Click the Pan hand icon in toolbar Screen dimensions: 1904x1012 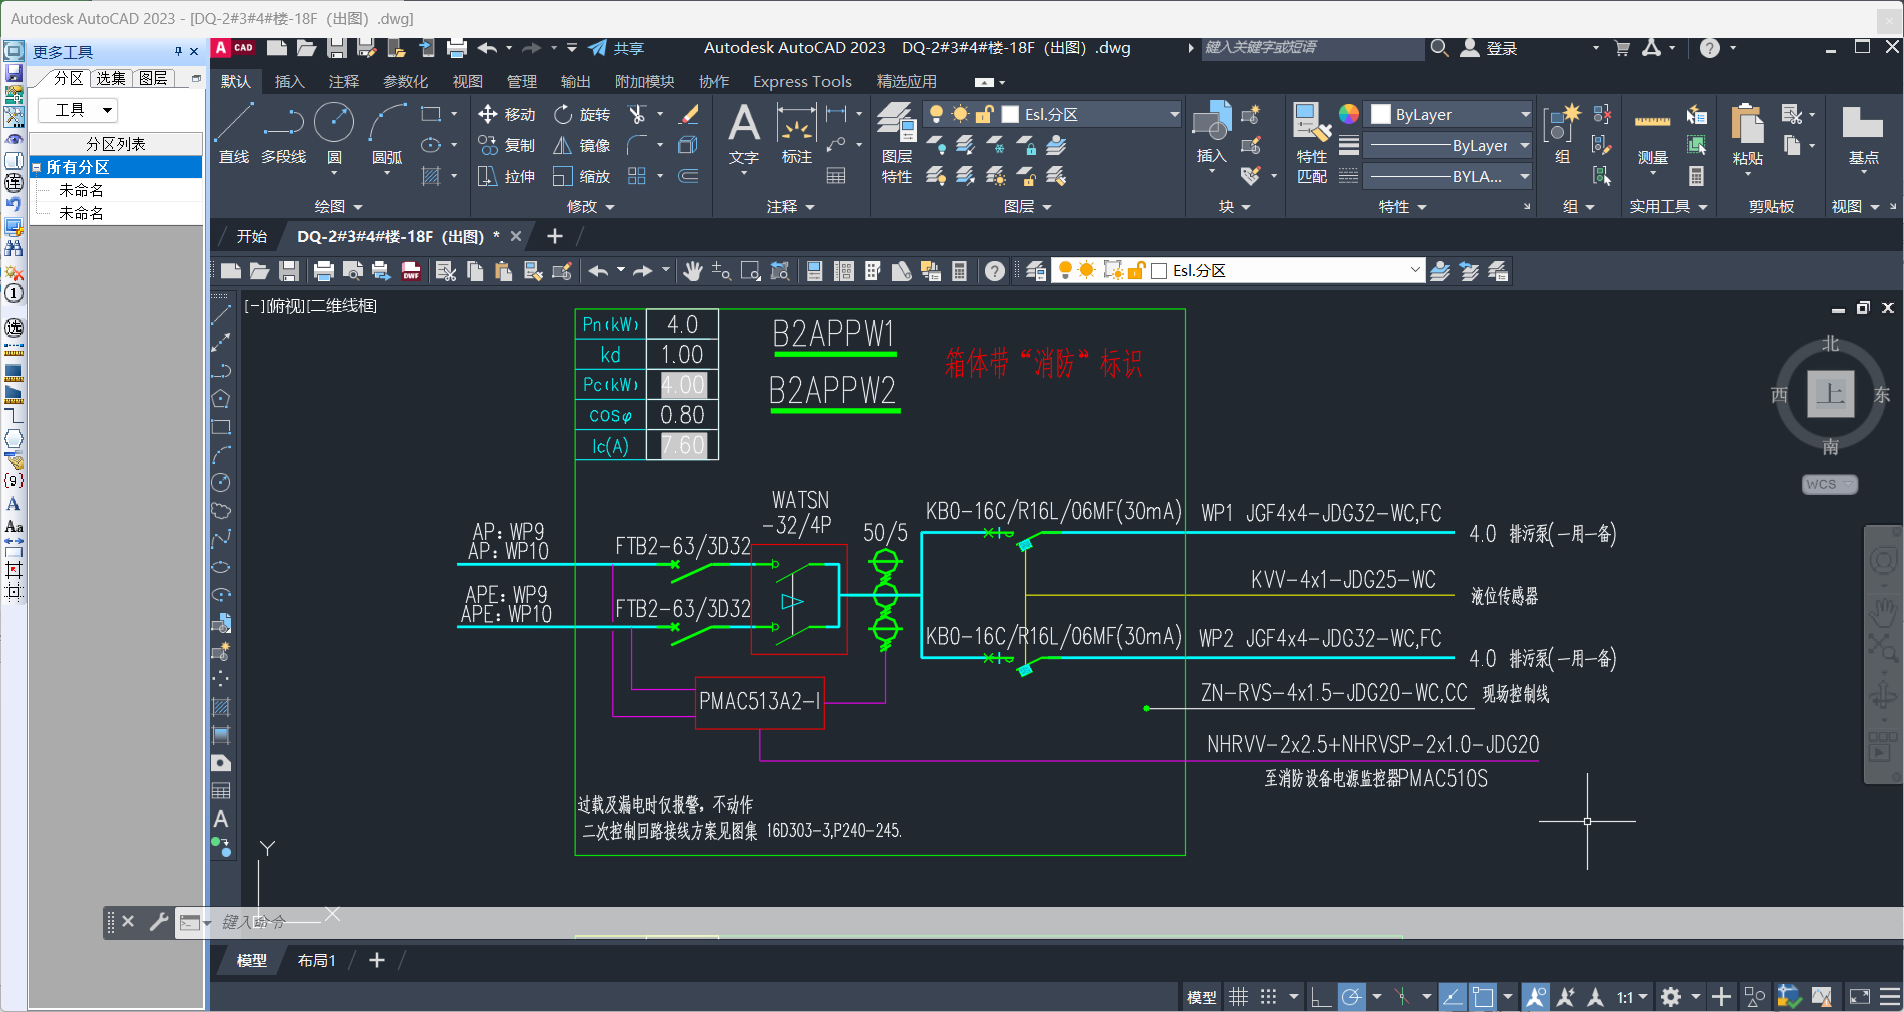pos(693,271)
